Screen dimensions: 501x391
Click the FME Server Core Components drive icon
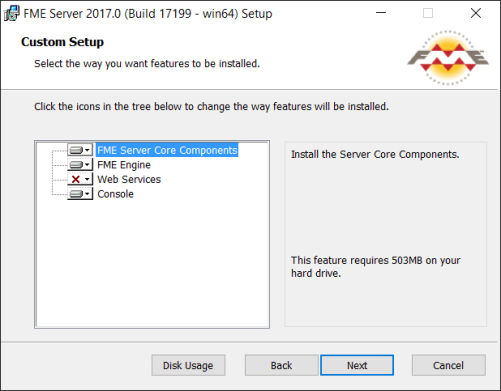coord(76,150)
